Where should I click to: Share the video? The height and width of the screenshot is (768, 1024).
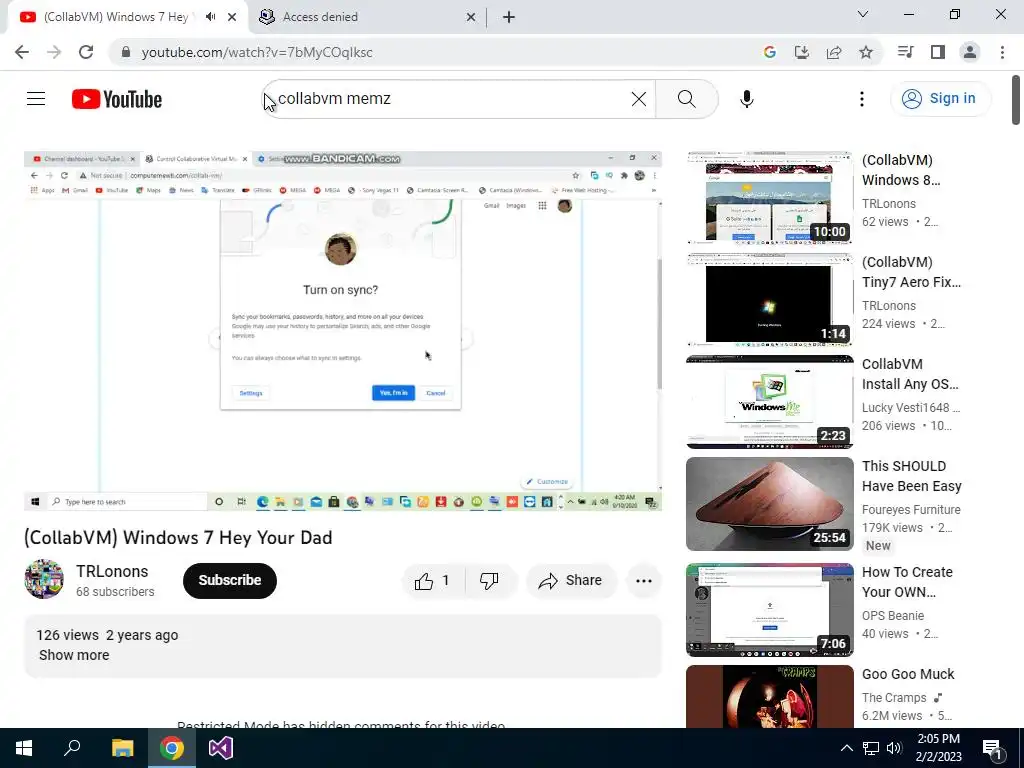[571, 581]
